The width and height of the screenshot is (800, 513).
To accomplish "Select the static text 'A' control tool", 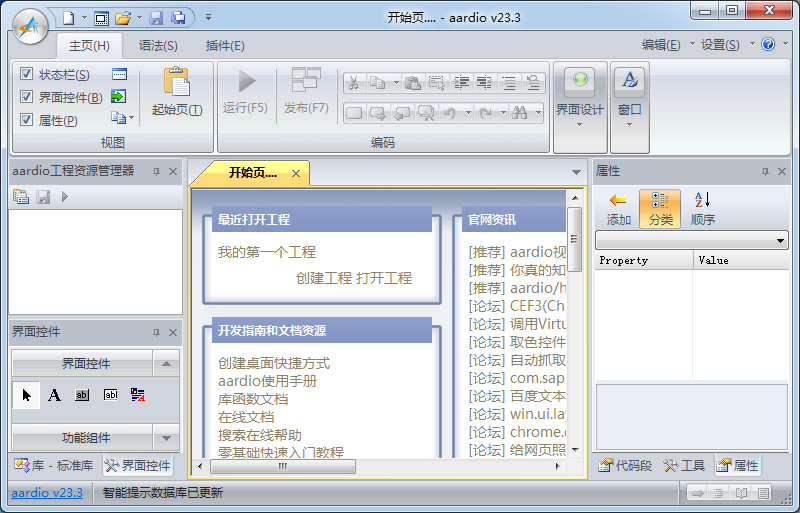I will 55,395.
